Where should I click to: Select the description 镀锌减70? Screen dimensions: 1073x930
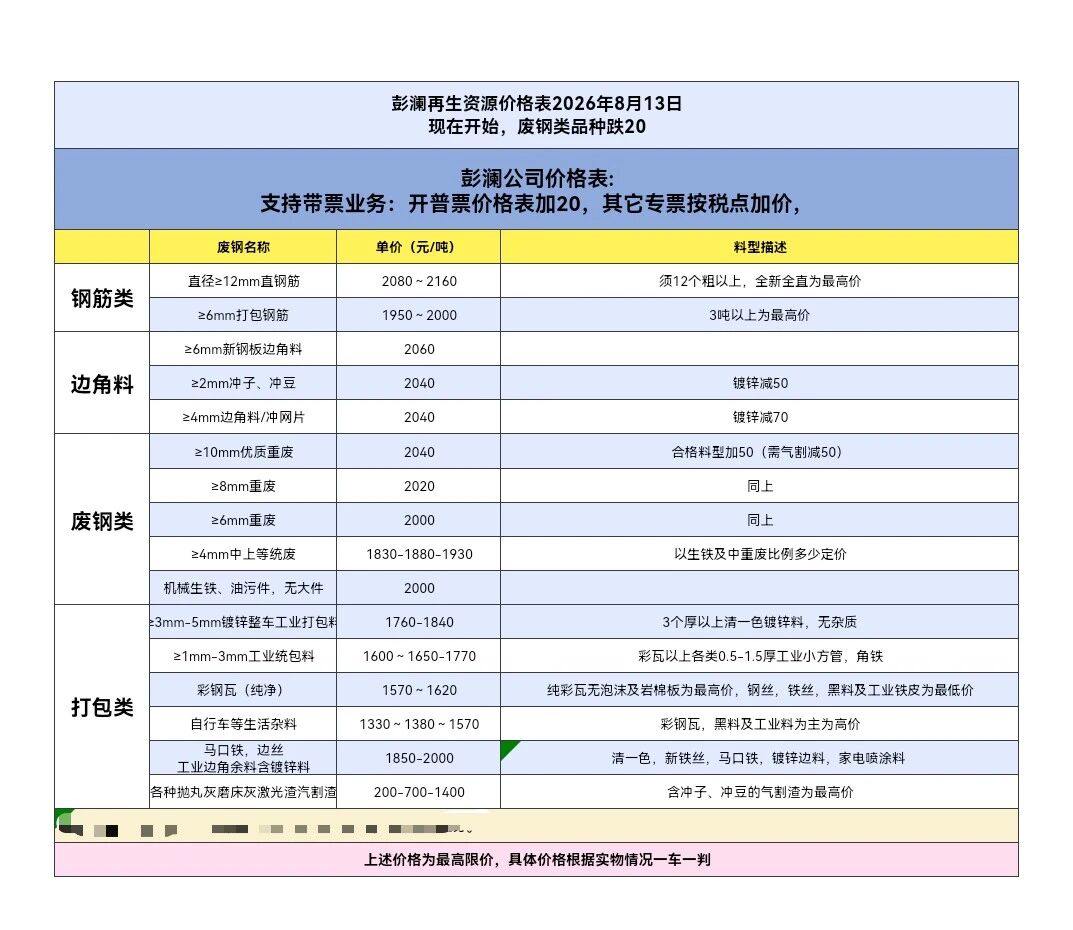point(760,417)
